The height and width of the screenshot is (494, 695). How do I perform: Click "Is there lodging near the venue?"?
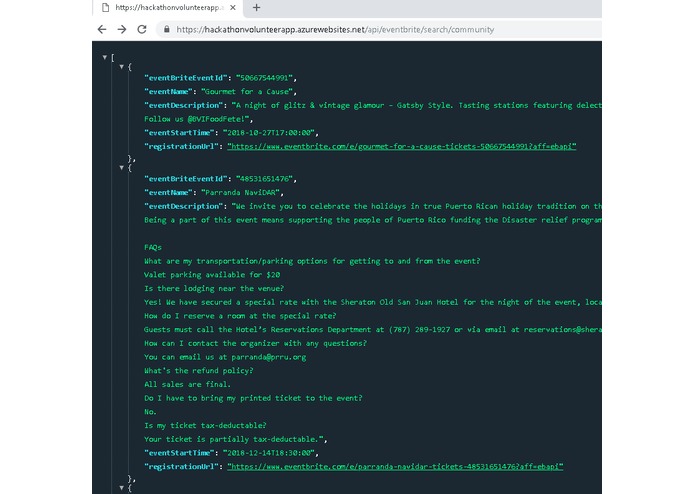coord(214,288)
